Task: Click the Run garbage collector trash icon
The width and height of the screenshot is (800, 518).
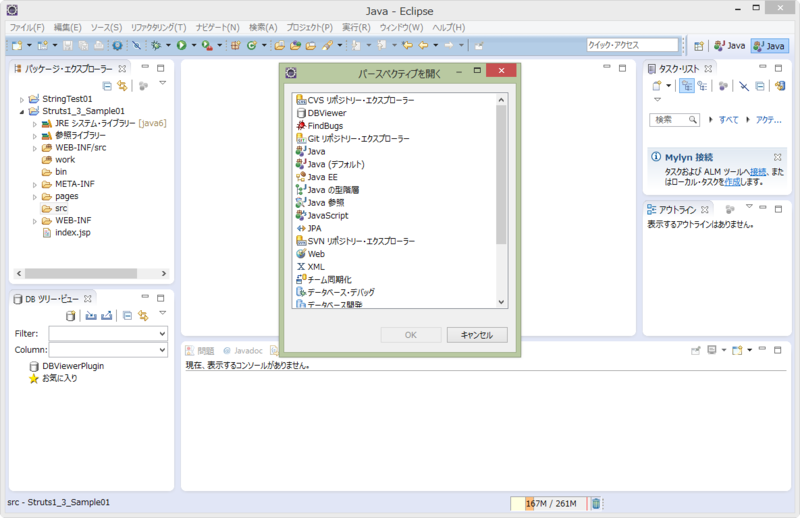Action: pyautogui.click(x=595, y=504)
